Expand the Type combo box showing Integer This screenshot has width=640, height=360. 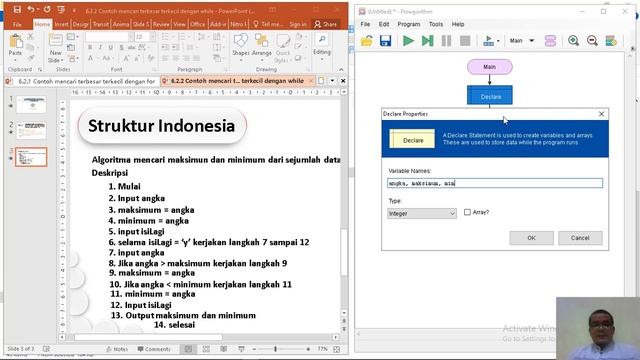(422, 213)
